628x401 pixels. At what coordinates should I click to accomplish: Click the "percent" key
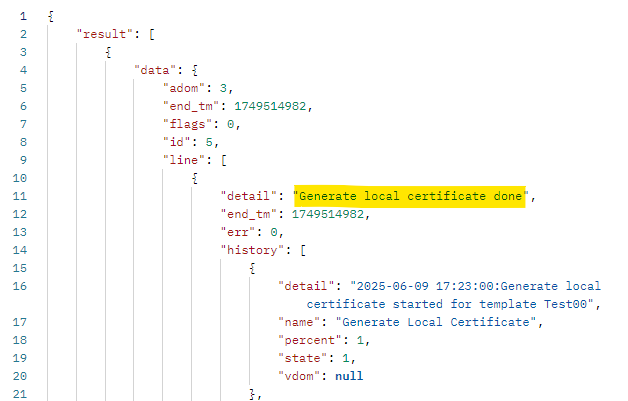pyautogui.click(x=310, y=341)
